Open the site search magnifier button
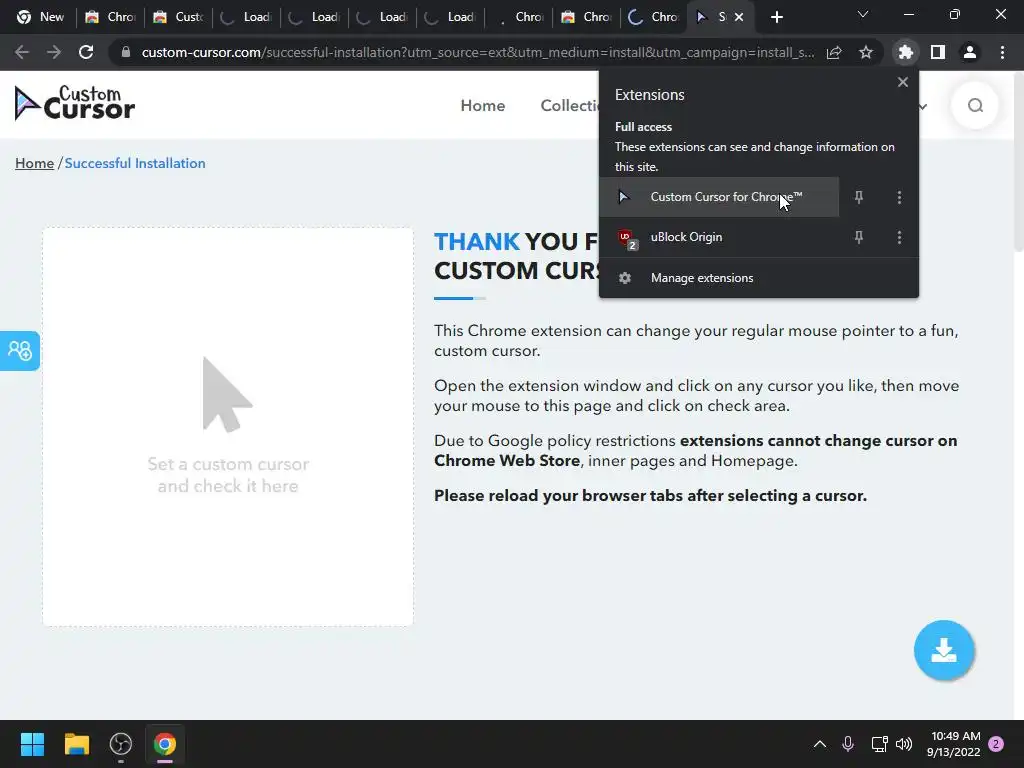 (x=975, y=106)
